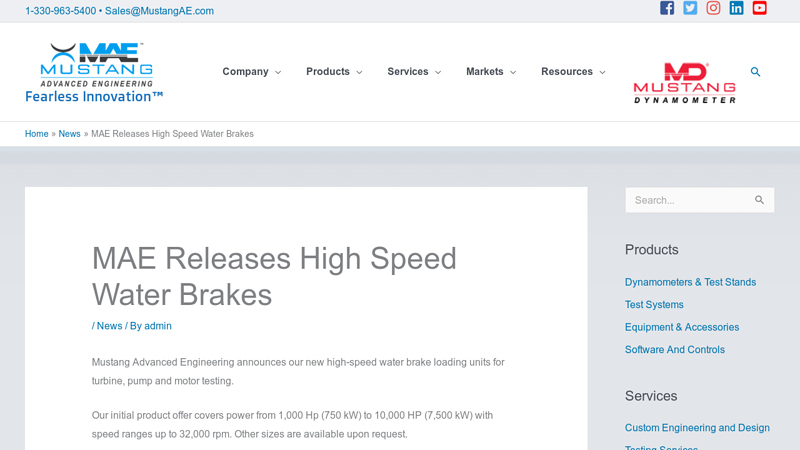Screen dimensions: 800x450
Task: Expand the Services dropdown menu
Action: point(414,72)
